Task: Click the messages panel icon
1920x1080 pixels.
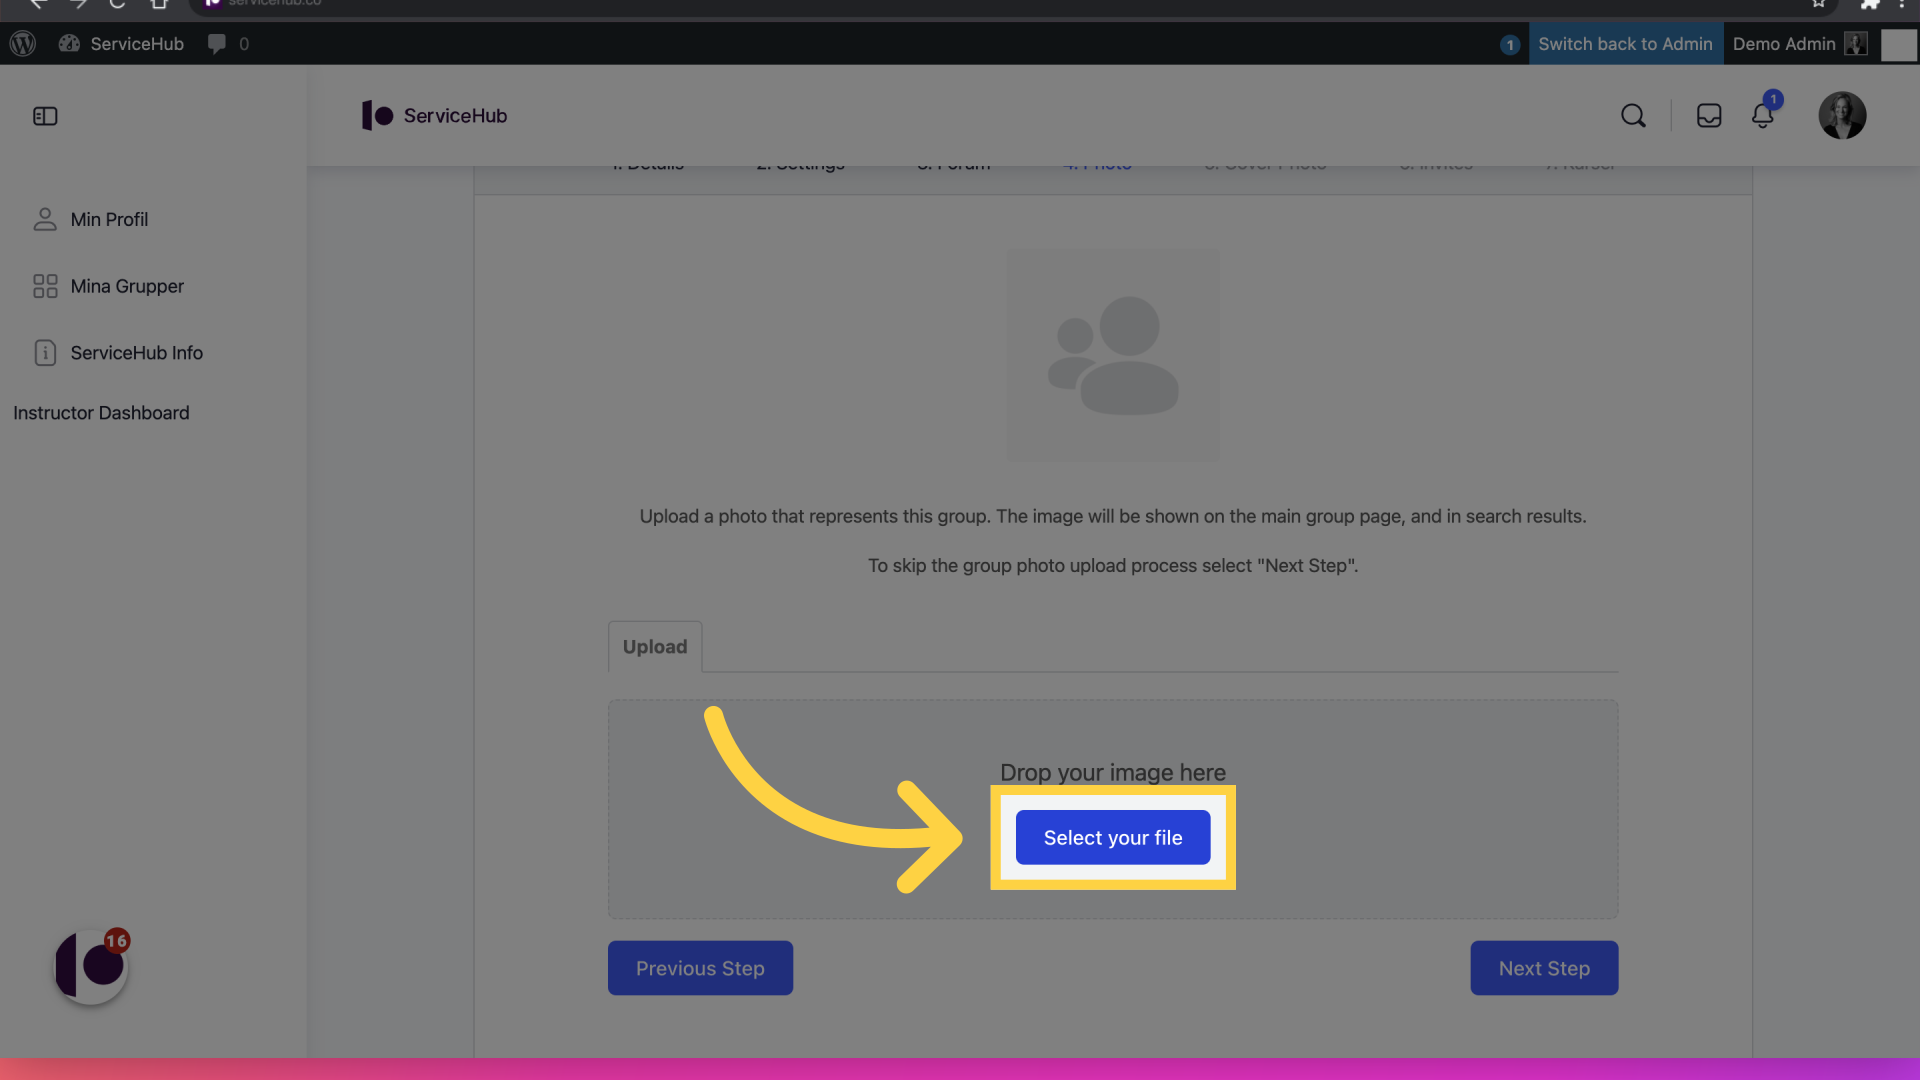Action: [x=1708, y=115]
